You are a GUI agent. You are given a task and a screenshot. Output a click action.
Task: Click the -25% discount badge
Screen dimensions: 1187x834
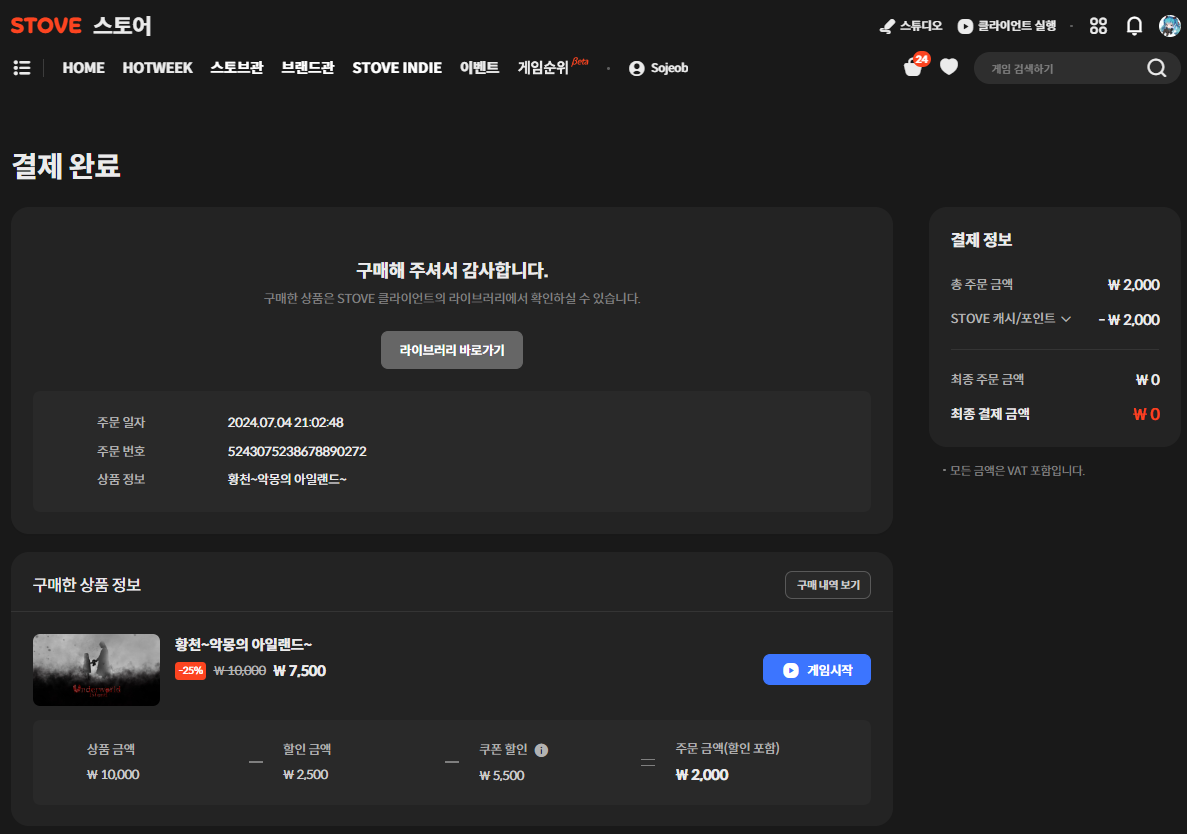(191, 671)
